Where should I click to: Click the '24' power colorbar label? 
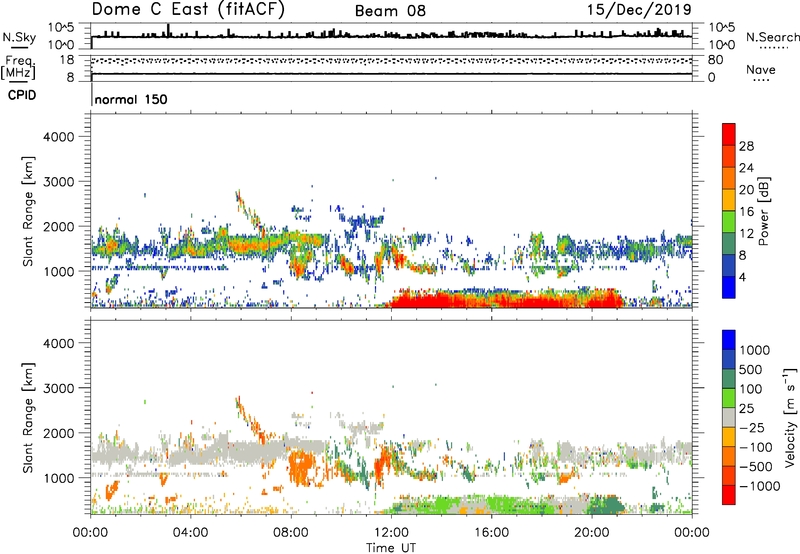(746, 168)
